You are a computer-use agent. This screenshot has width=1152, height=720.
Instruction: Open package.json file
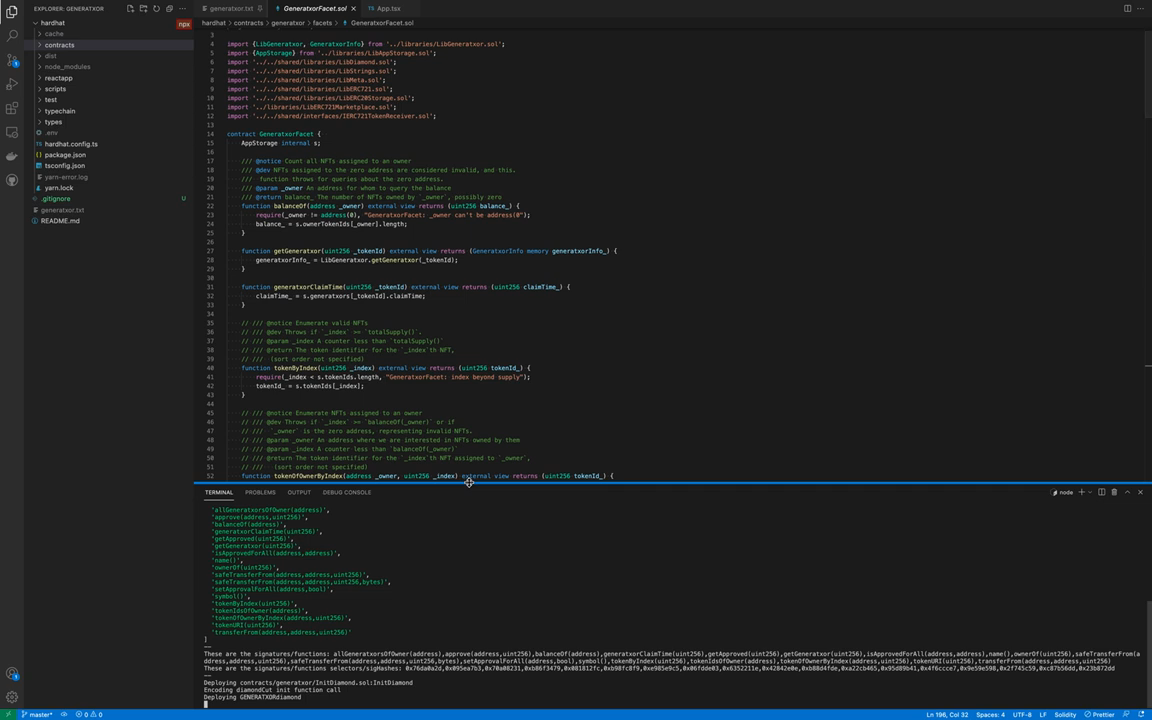(x=109, y=155)
